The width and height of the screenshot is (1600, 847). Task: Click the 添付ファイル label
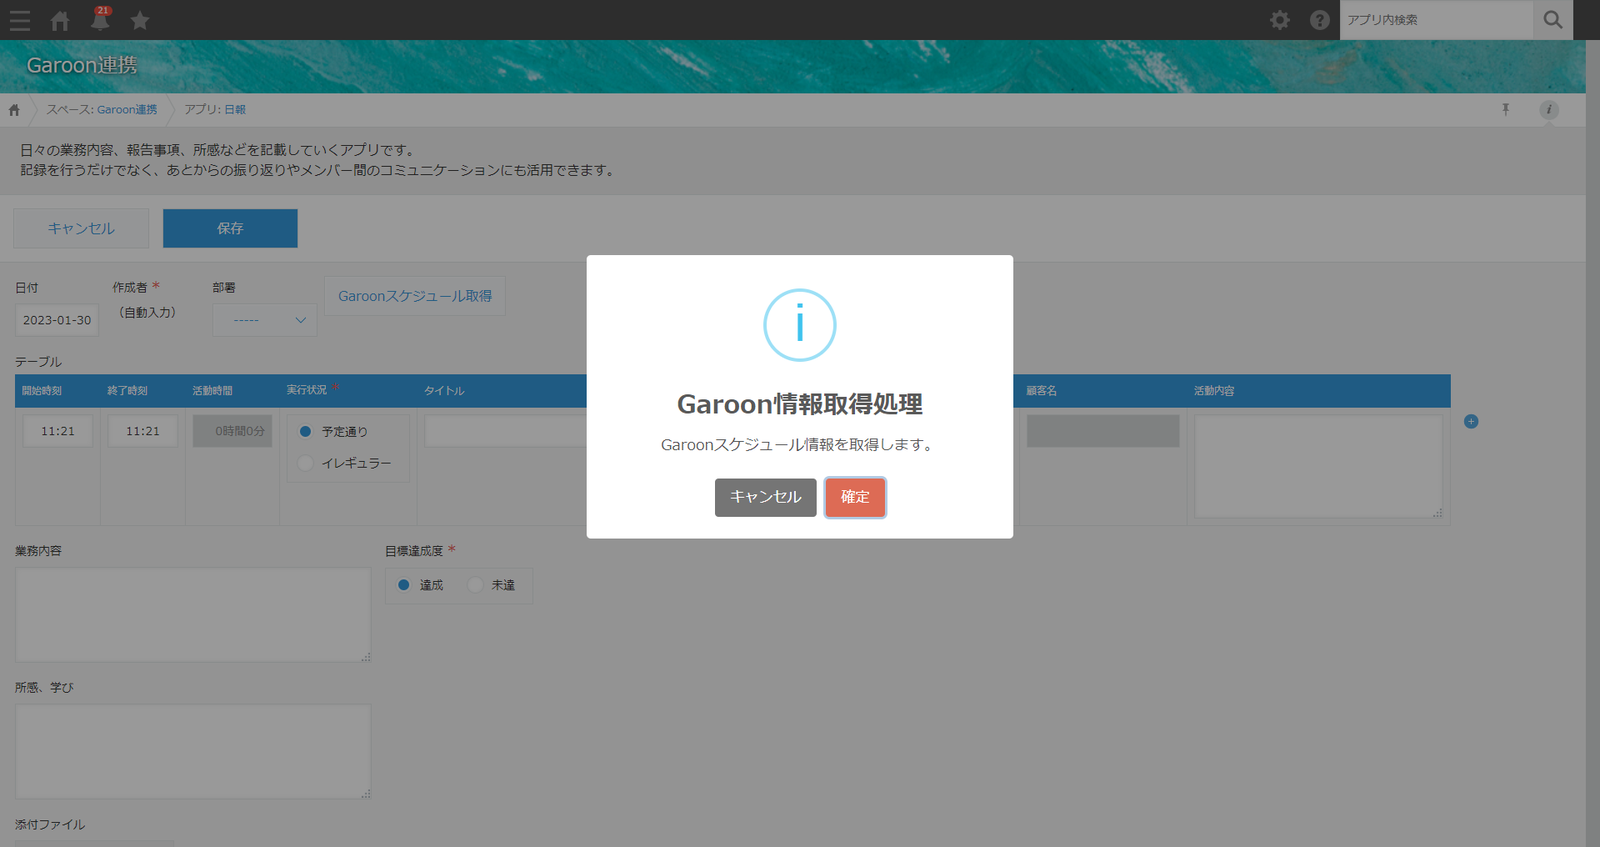tap(50, 825)
